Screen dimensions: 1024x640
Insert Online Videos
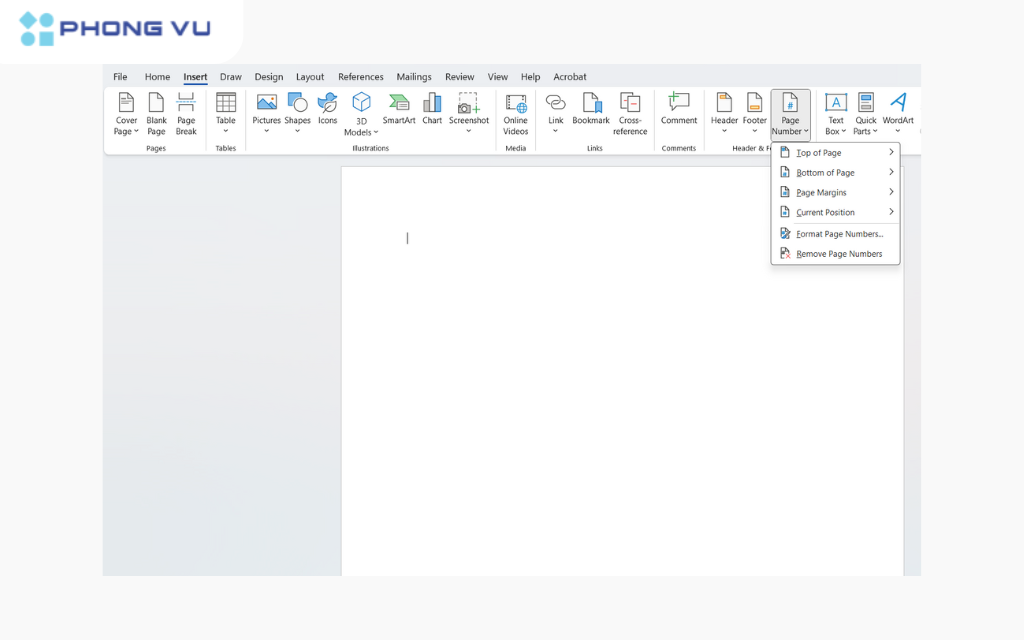click(x=515, y=112)
